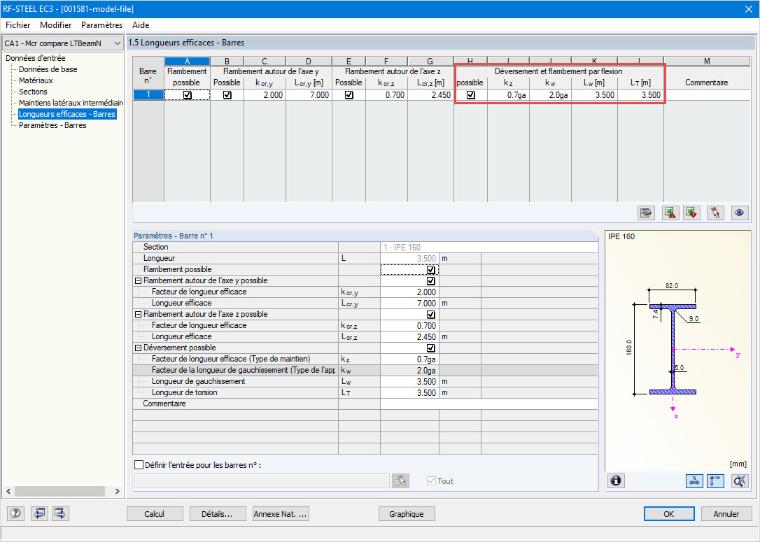Screen dimensions: 760x542
Task: Toggle 'Flambement autour de l'axe y possible' checkbox
Action: (x=430, y=281)
